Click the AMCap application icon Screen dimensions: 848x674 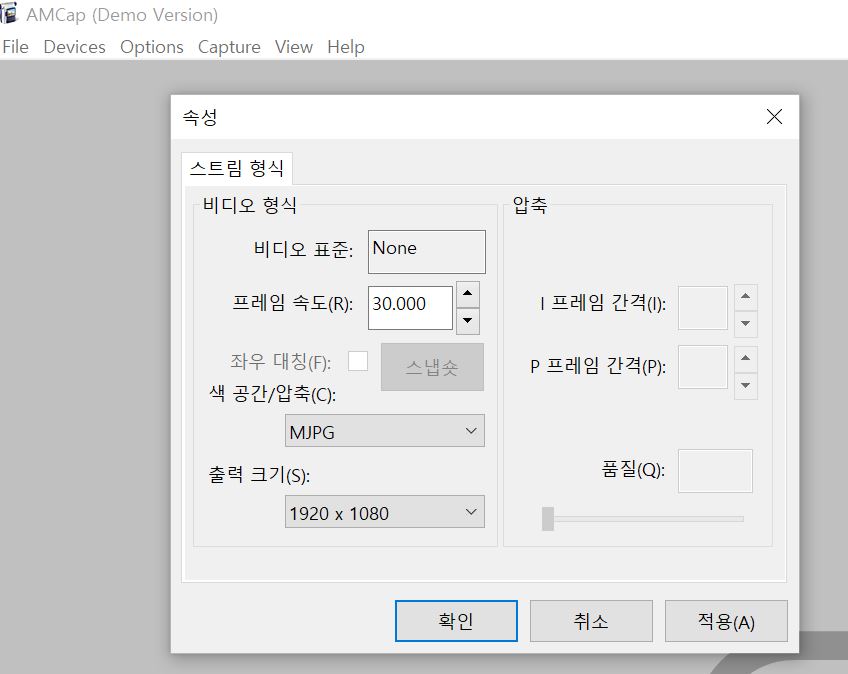pos(8,13)
